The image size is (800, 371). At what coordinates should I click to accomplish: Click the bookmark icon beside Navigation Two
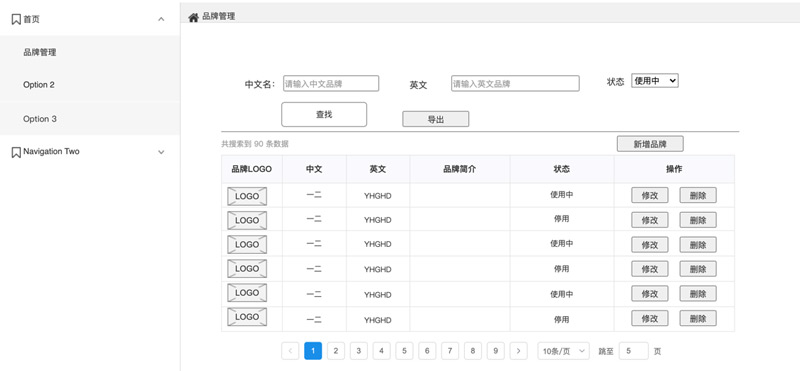pyautogui.click(x=16, y=152)
